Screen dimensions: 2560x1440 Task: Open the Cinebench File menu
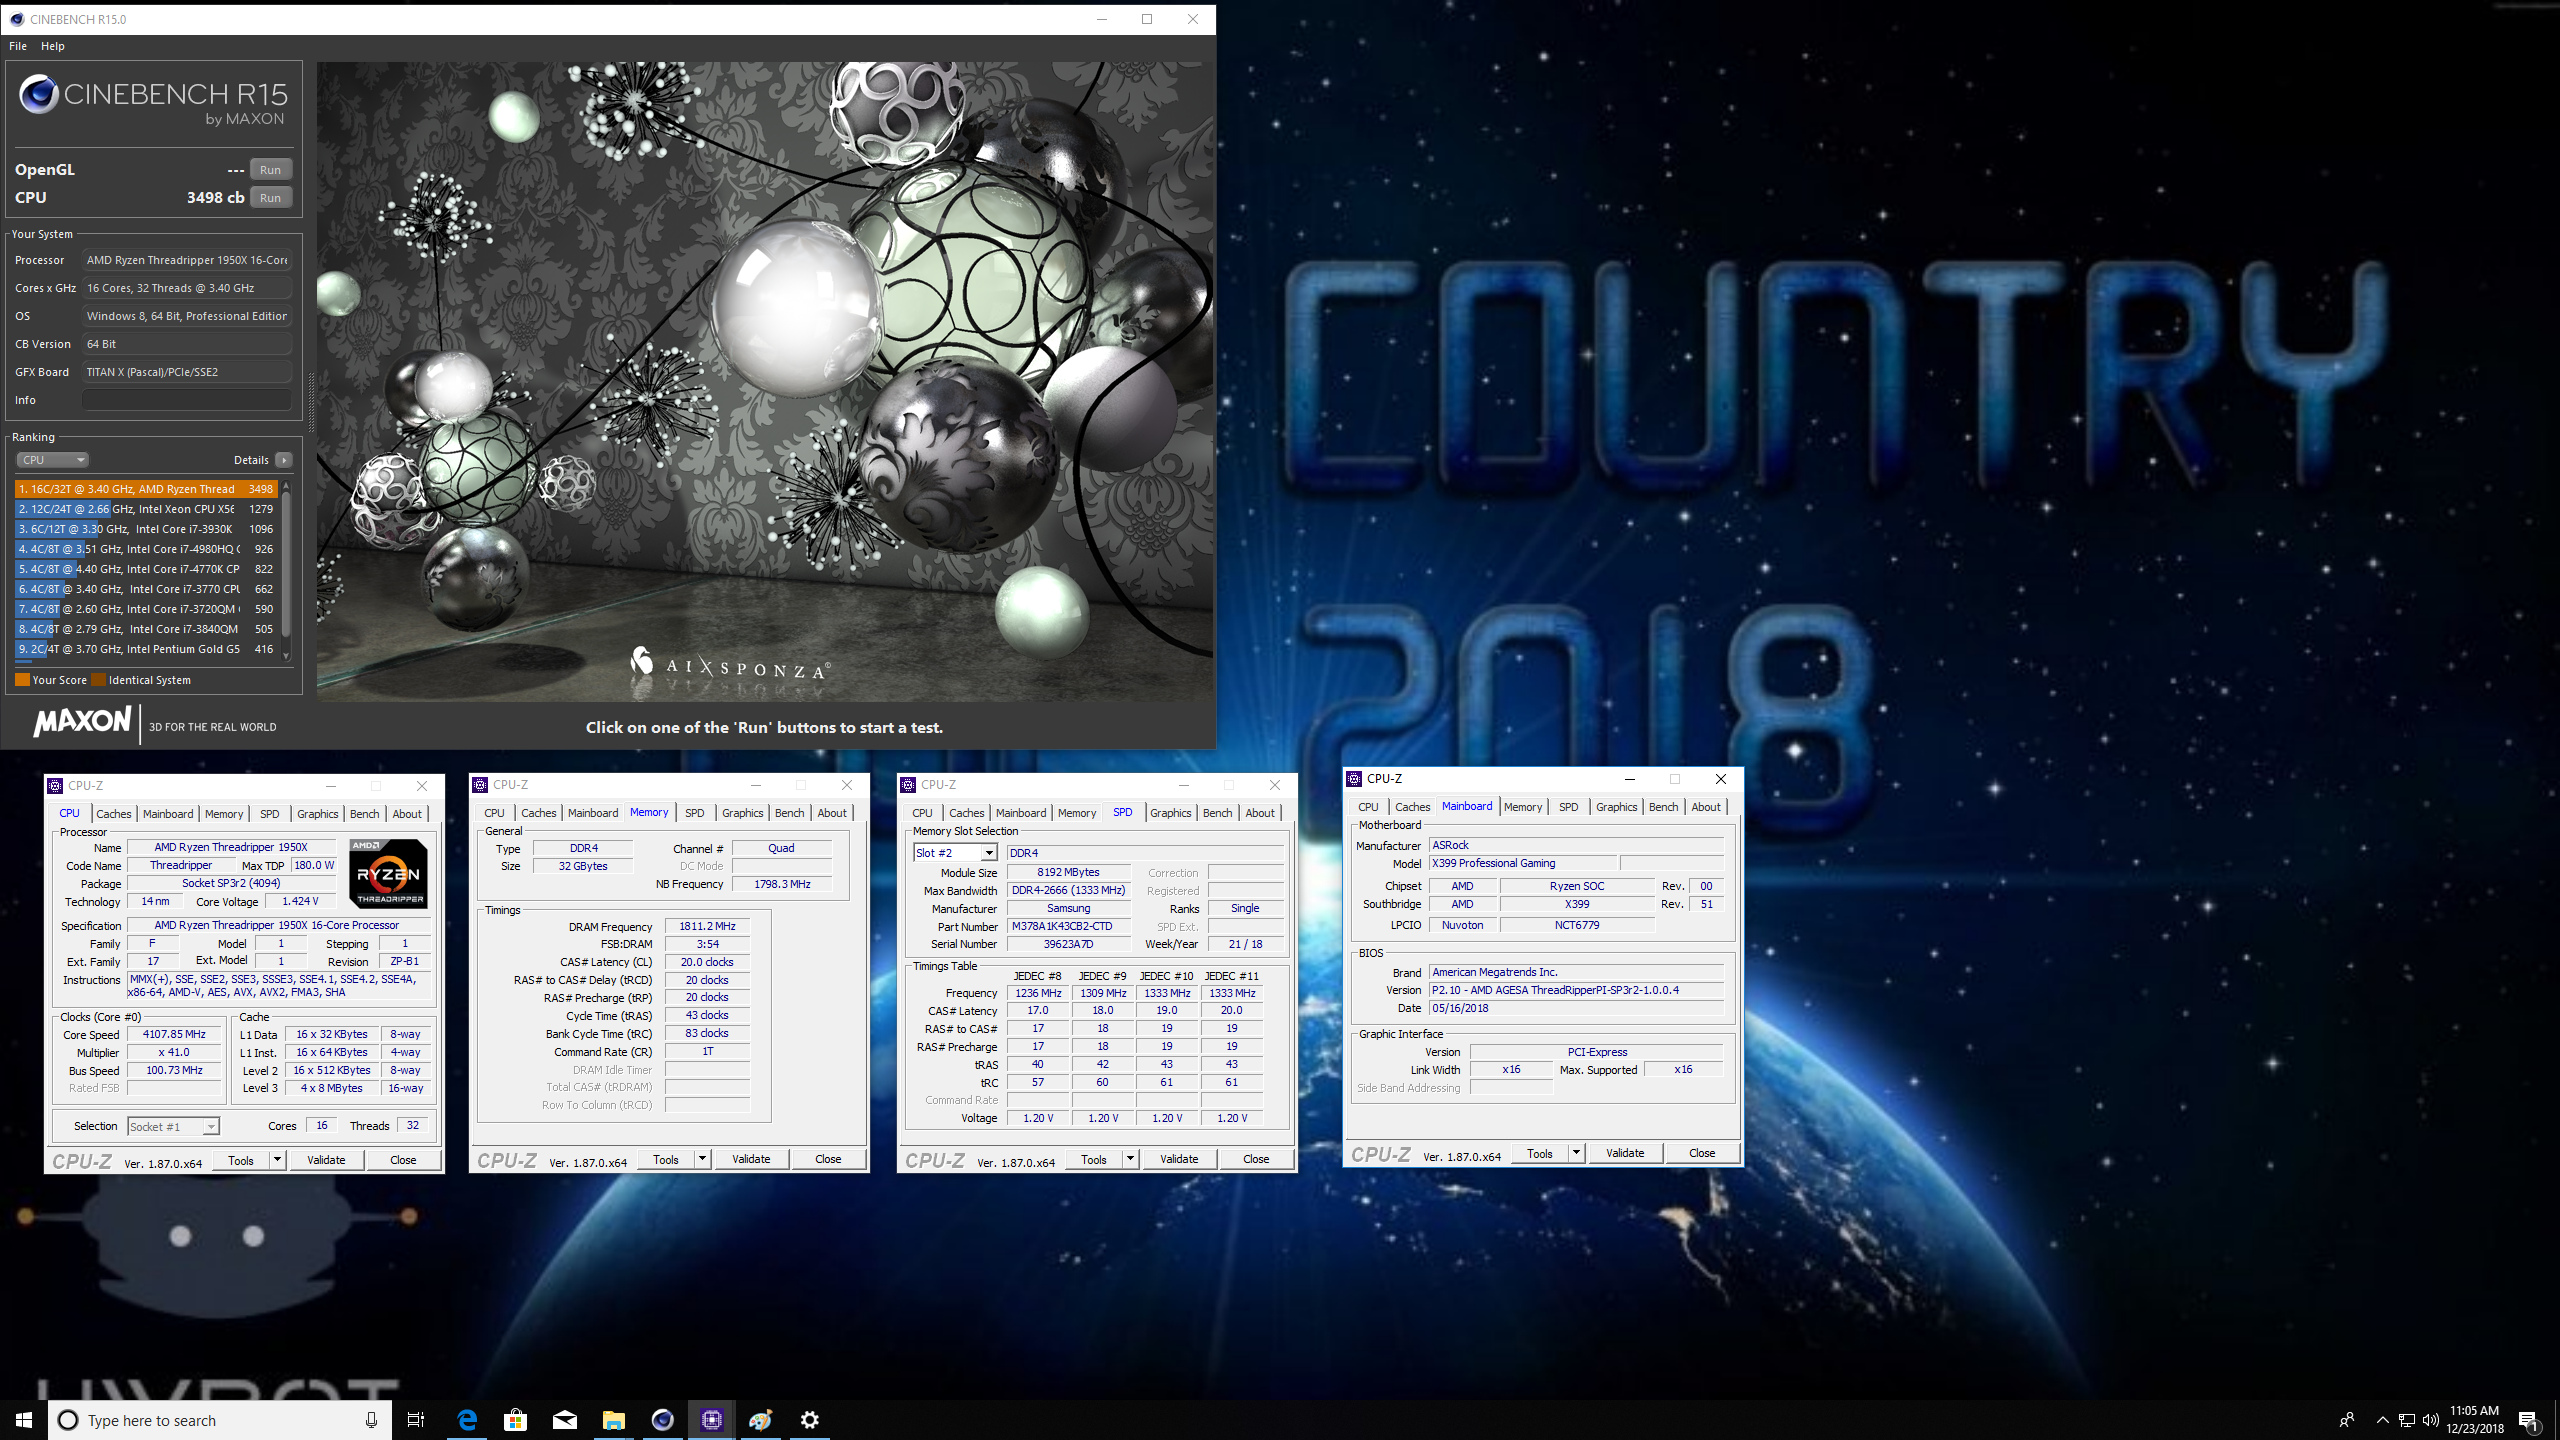(x=18, y=46)
